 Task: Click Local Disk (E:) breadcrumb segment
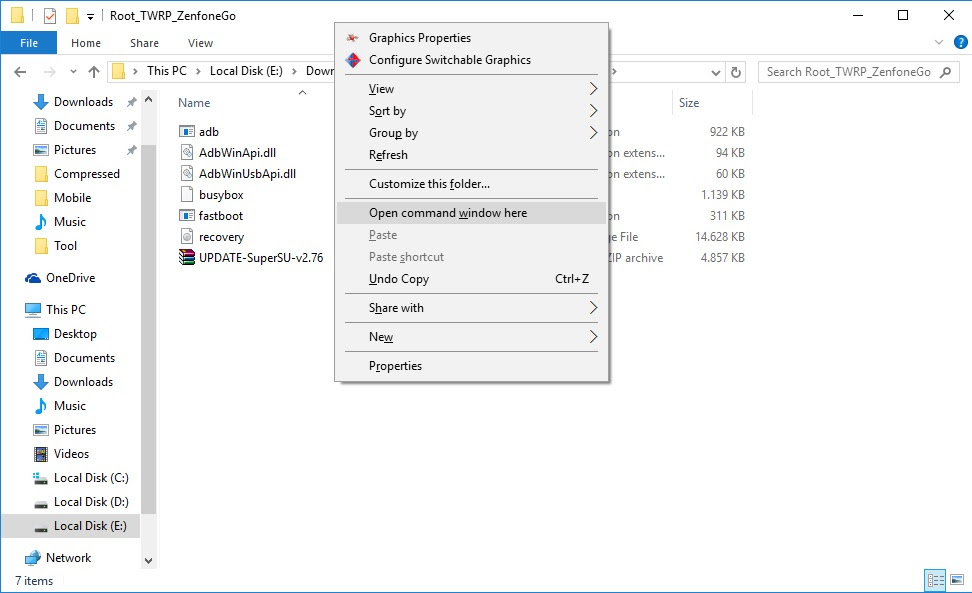click(x=246, y=71)
